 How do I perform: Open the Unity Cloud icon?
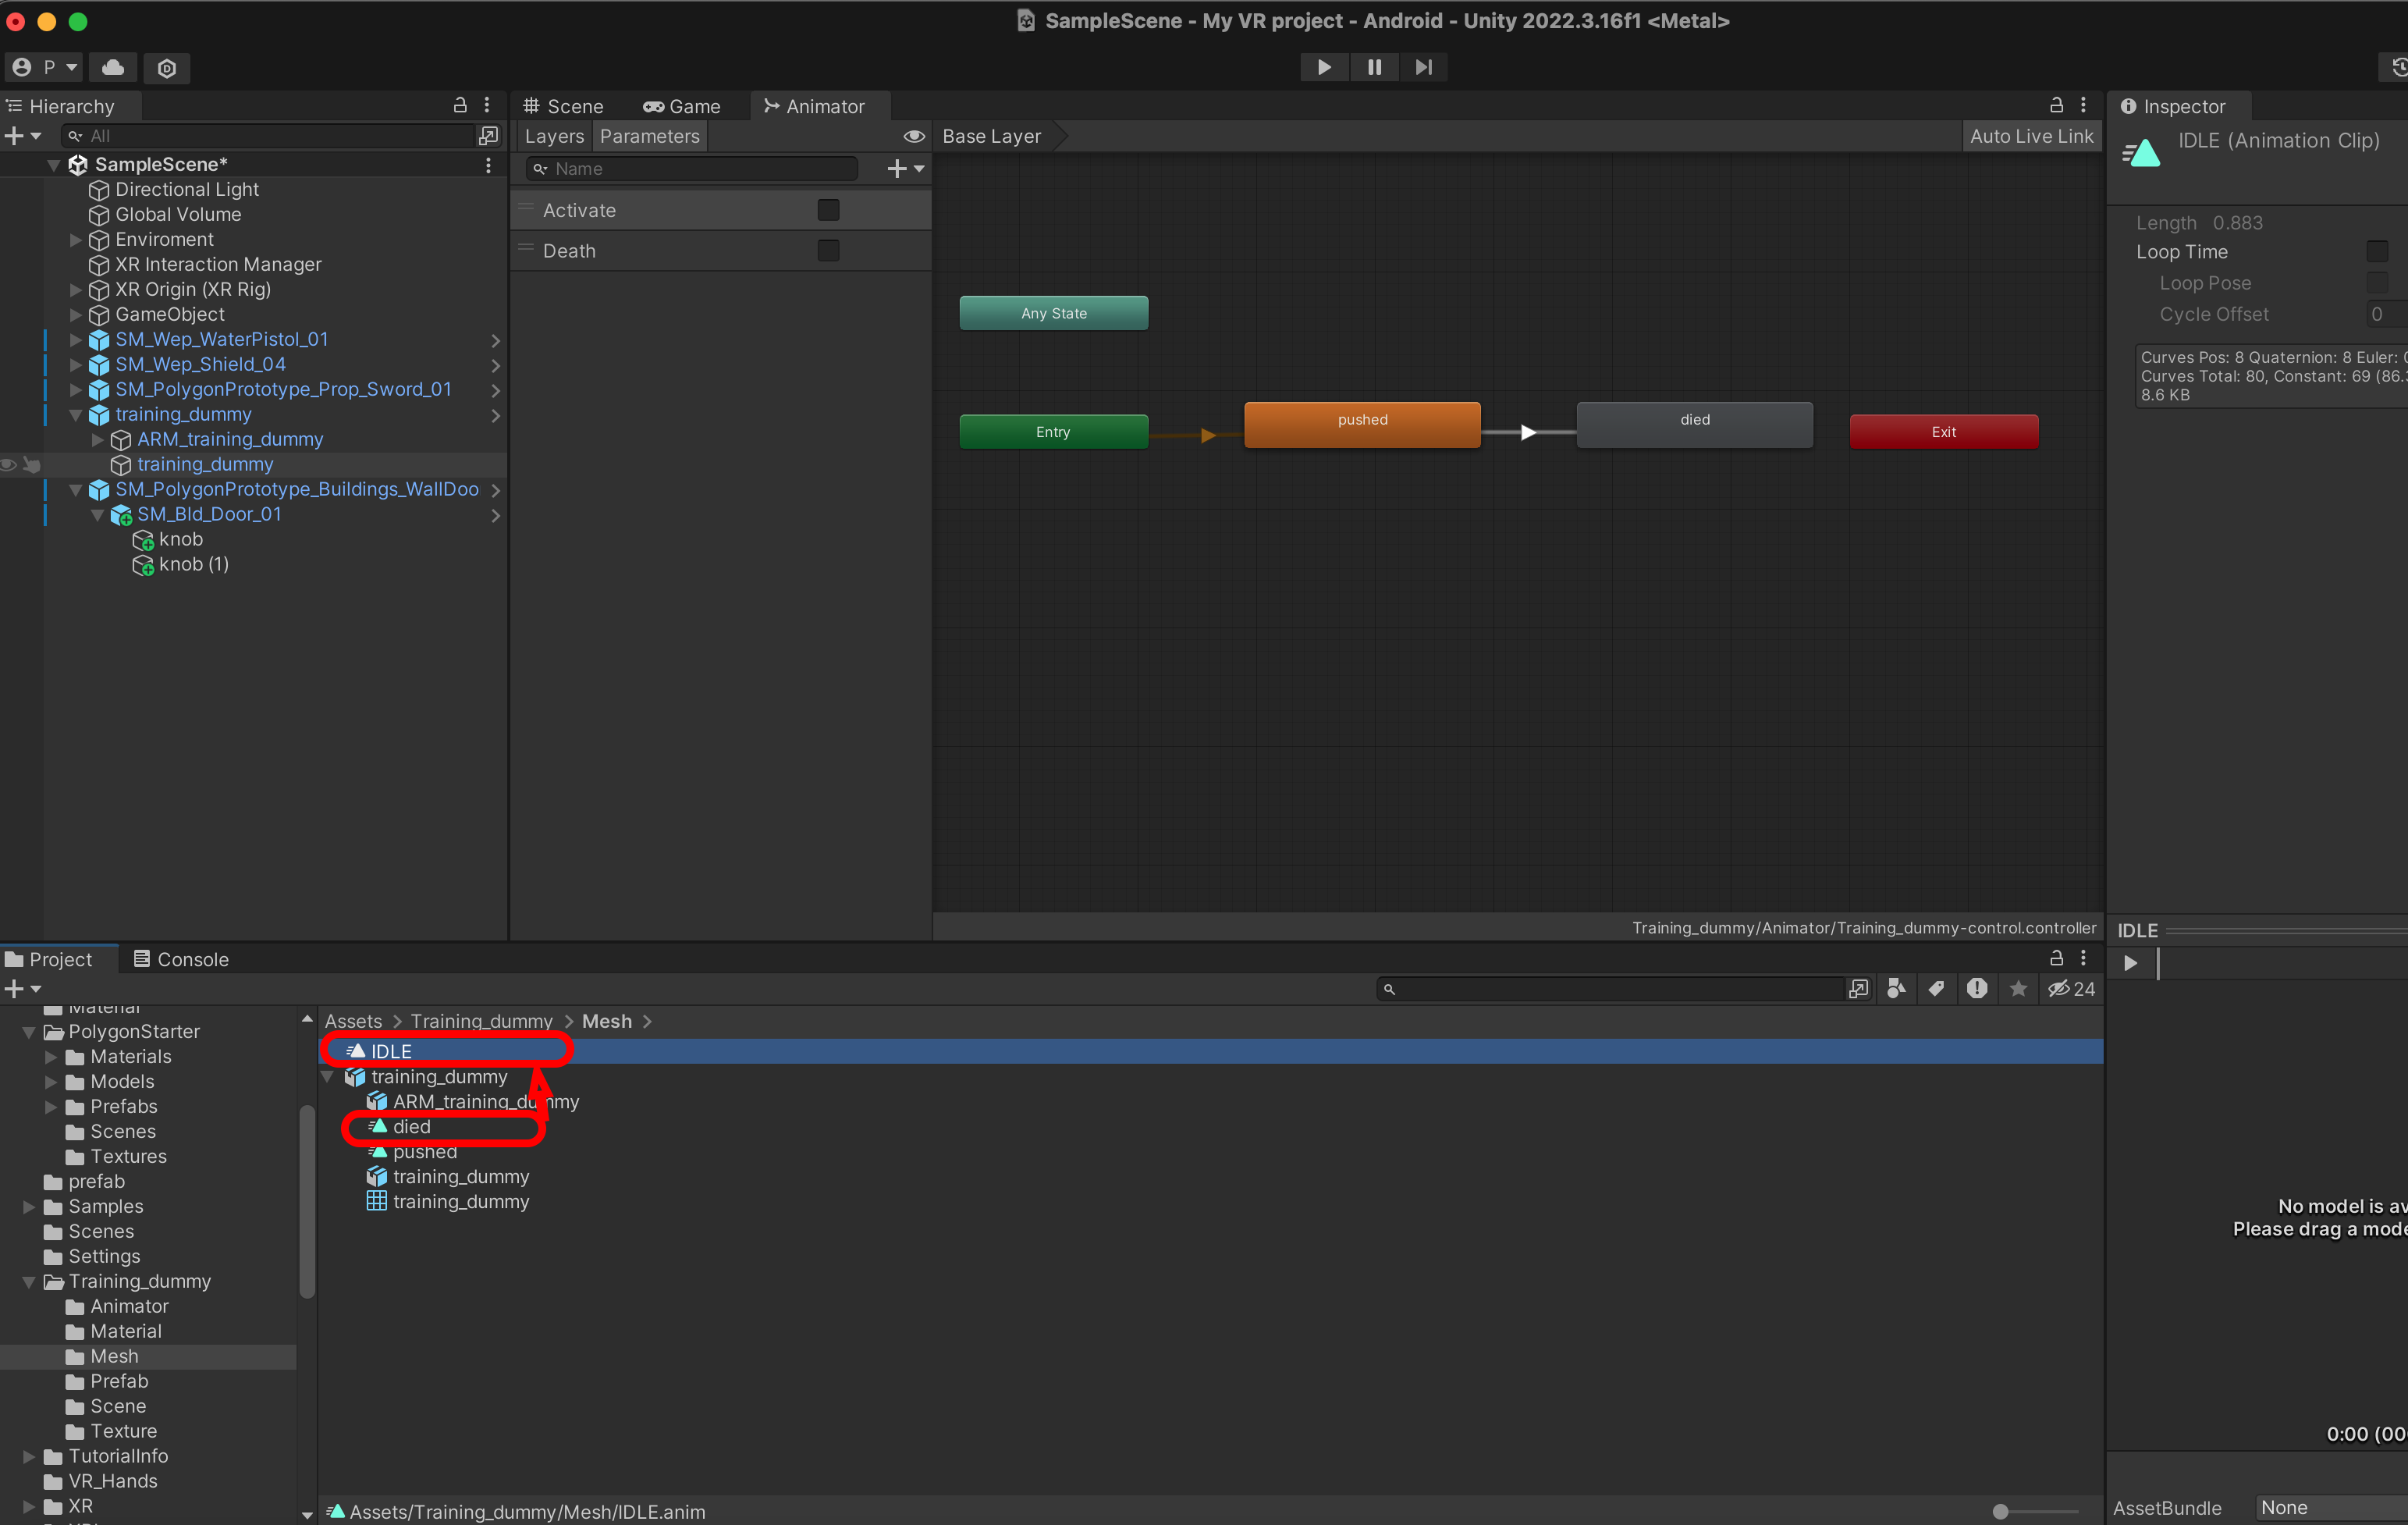113,67
